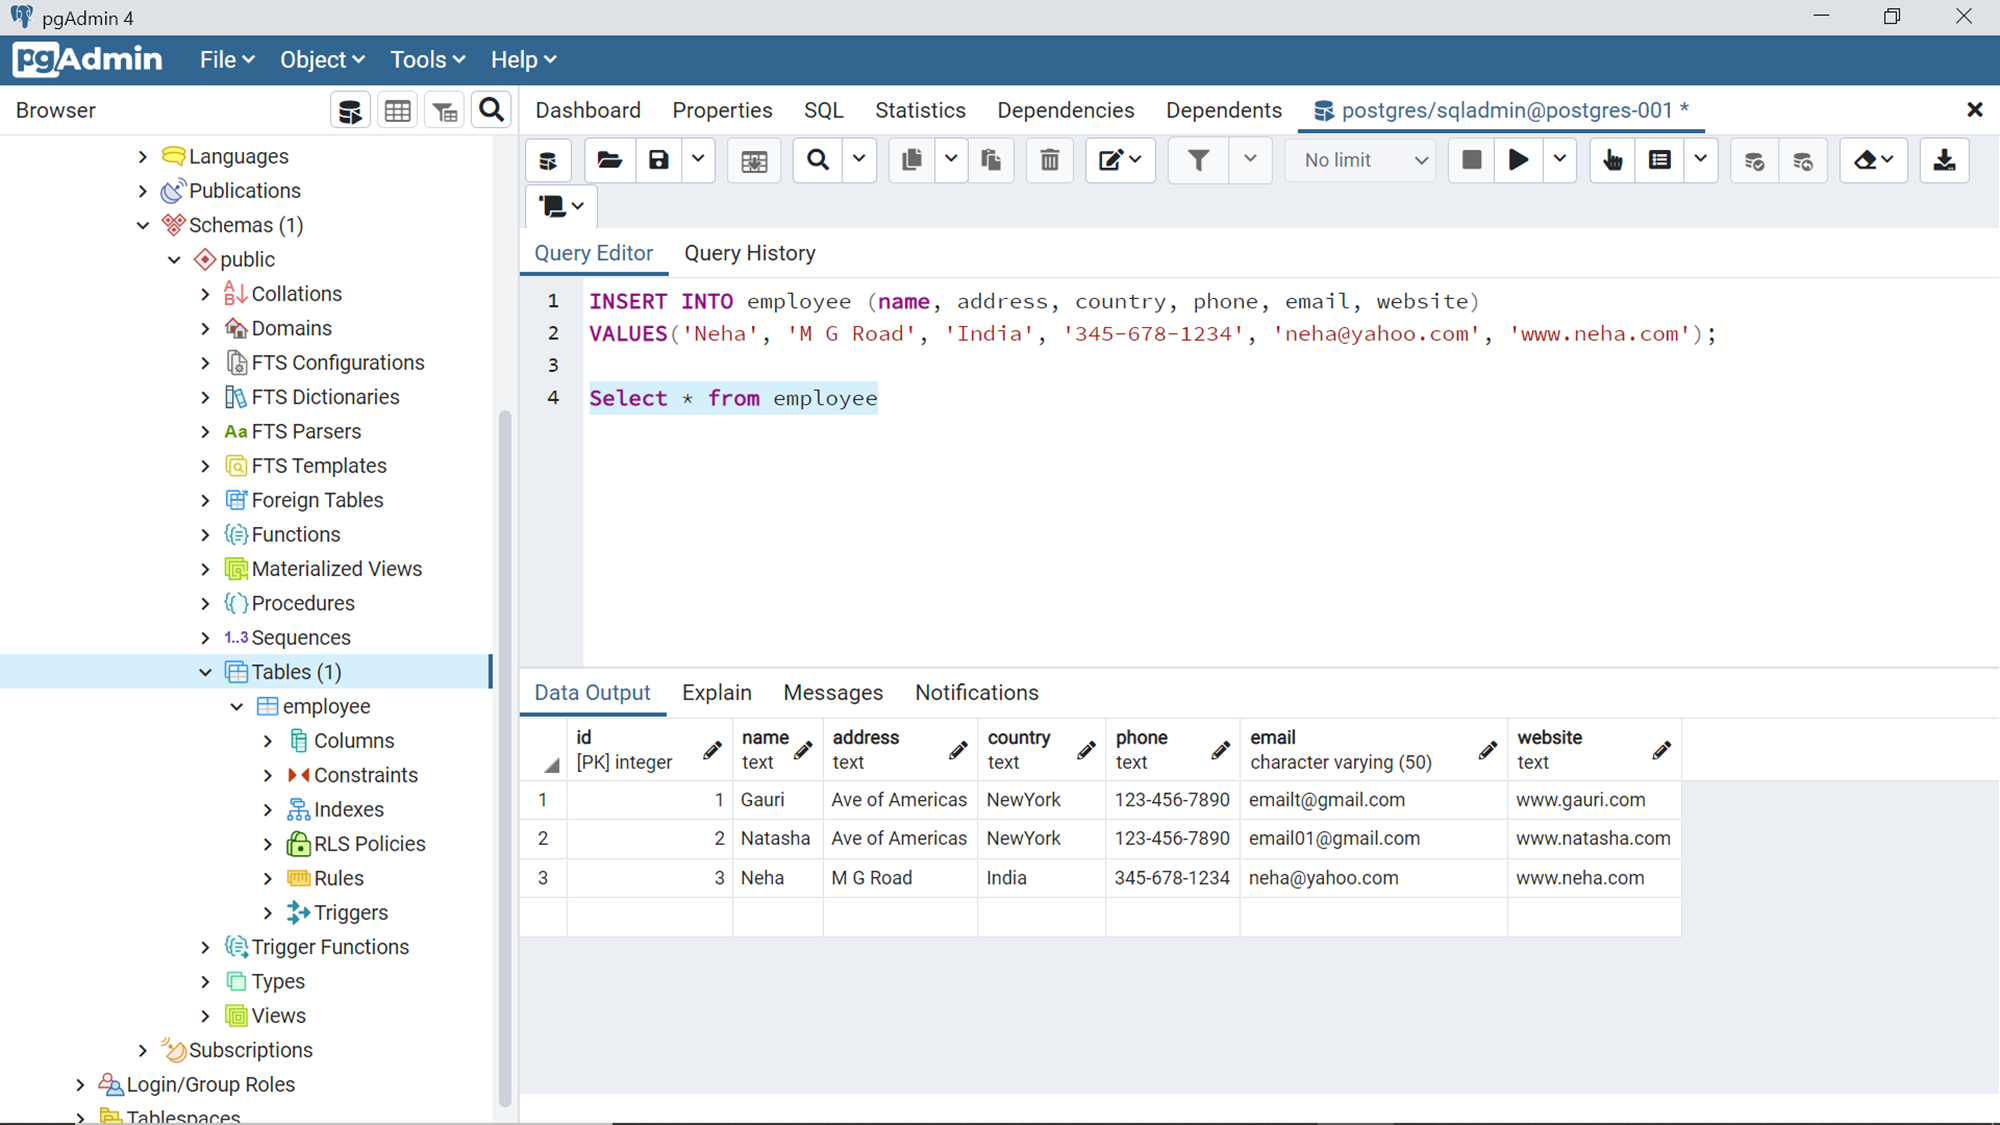This screenshot has height=1125, width=2000.
Task: Click the Execute query play button
Action: (x=1518, y=160)
